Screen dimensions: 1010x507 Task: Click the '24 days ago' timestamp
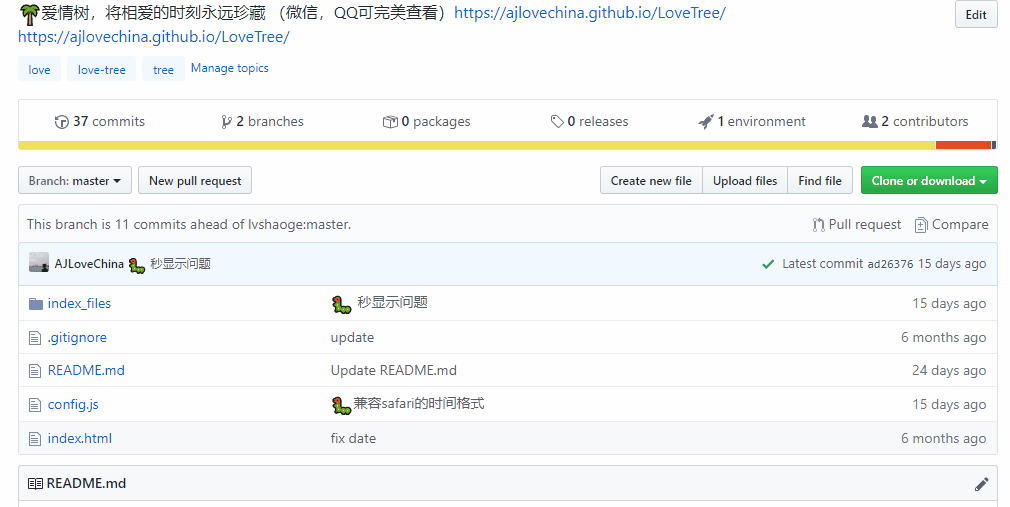(x=949, y=370)
